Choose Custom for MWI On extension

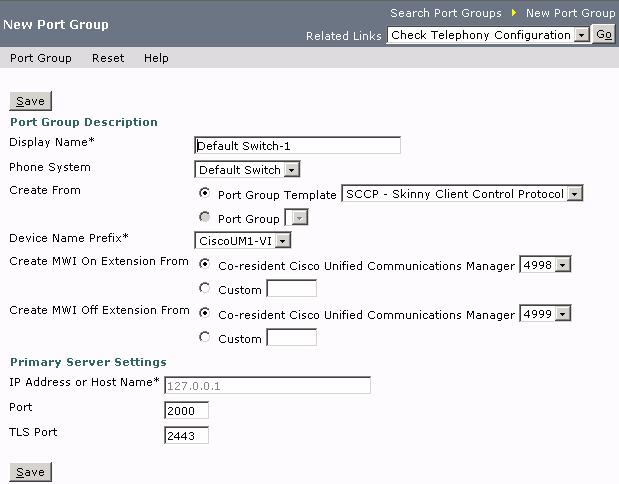pos(205,289)
